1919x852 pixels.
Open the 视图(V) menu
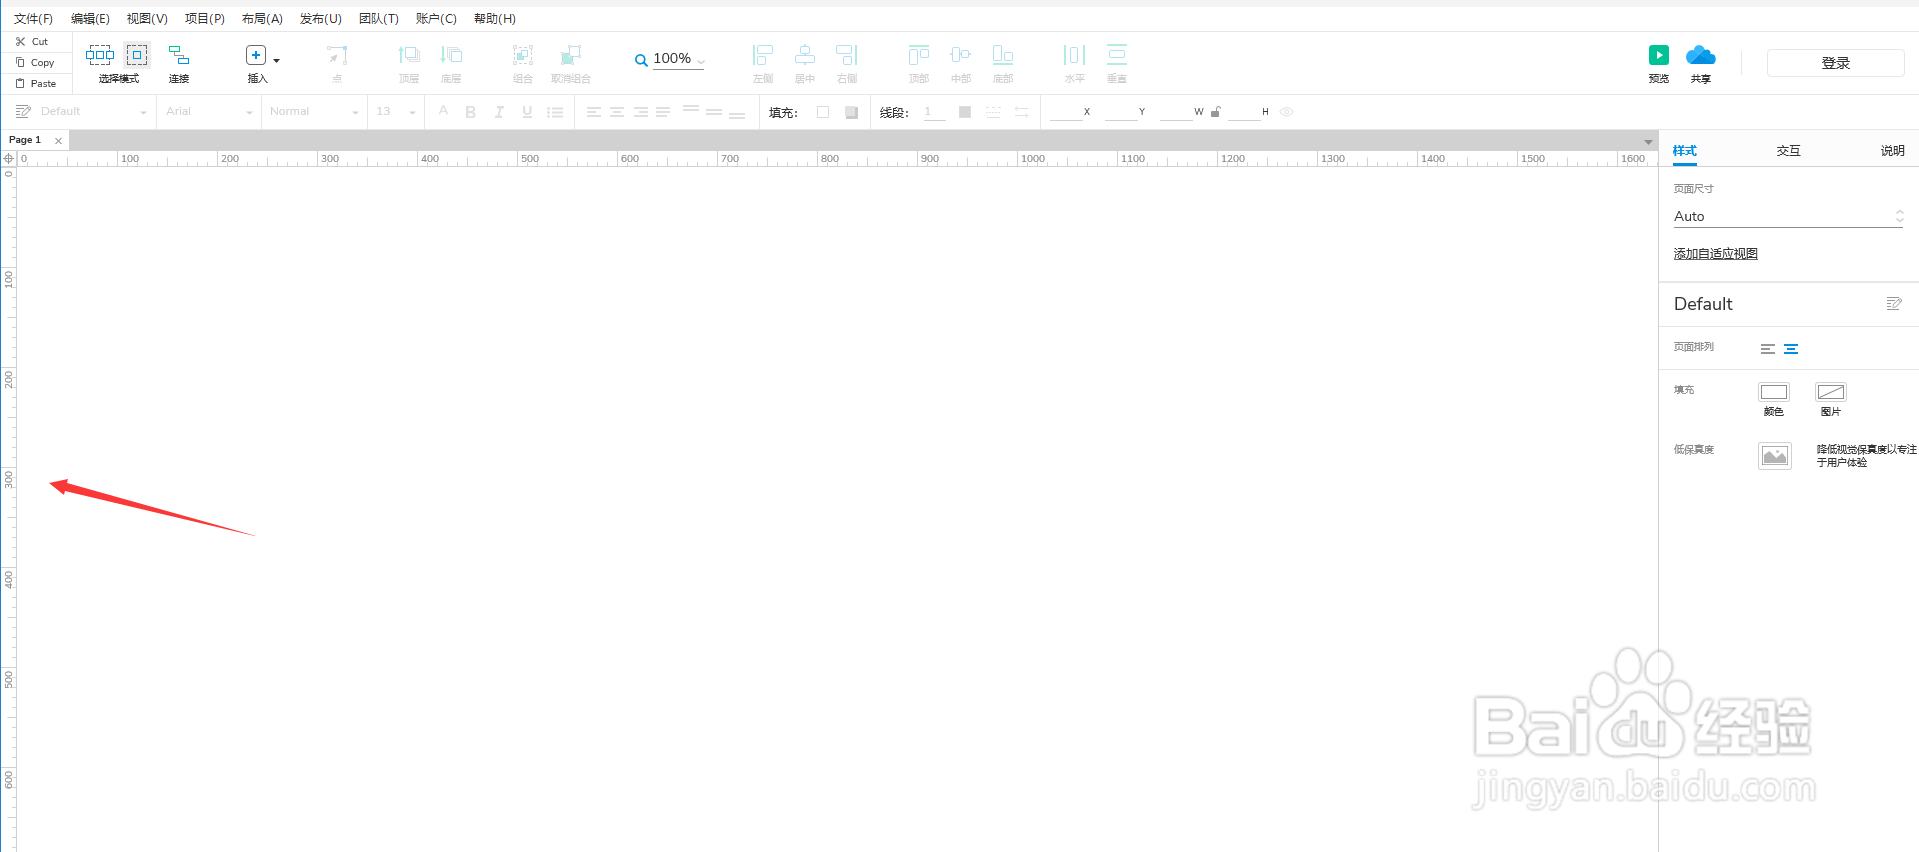(x=147, y=19)
